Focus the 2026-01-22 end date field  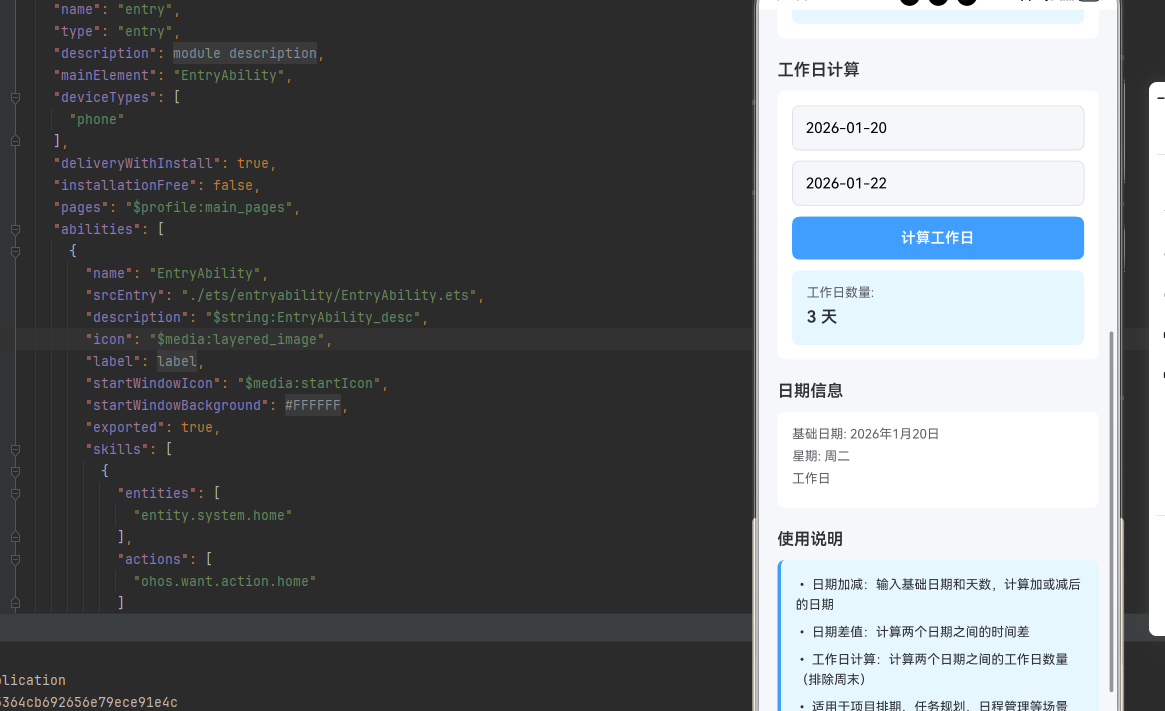click(x=937, y=183)
